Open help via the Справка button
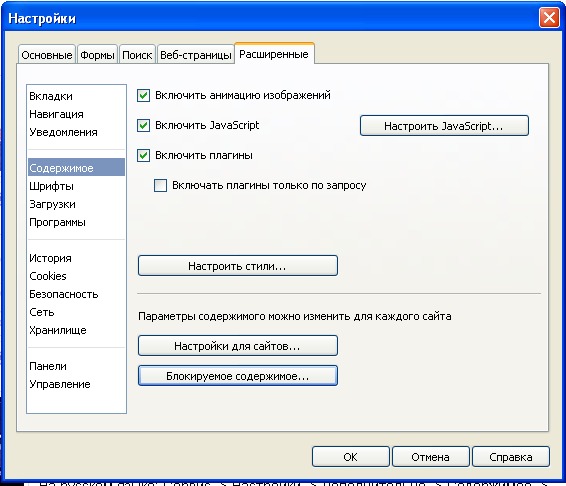Viewport: 566px width, 486px height. 511,457
